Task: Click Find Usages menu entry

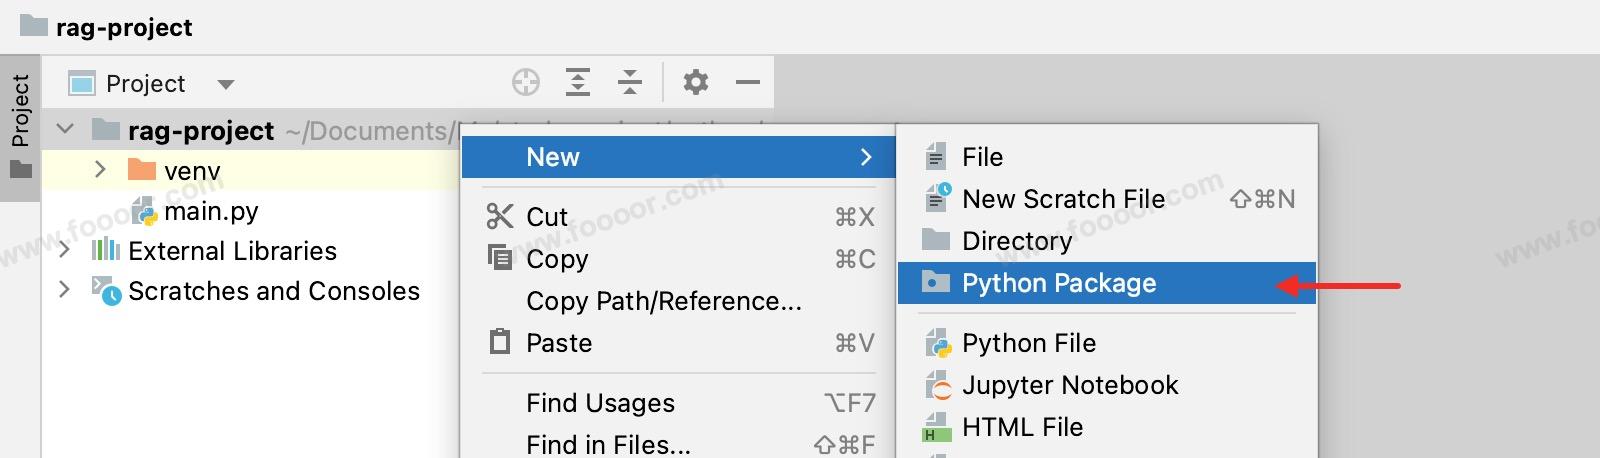Action: (x=600, y=403)
